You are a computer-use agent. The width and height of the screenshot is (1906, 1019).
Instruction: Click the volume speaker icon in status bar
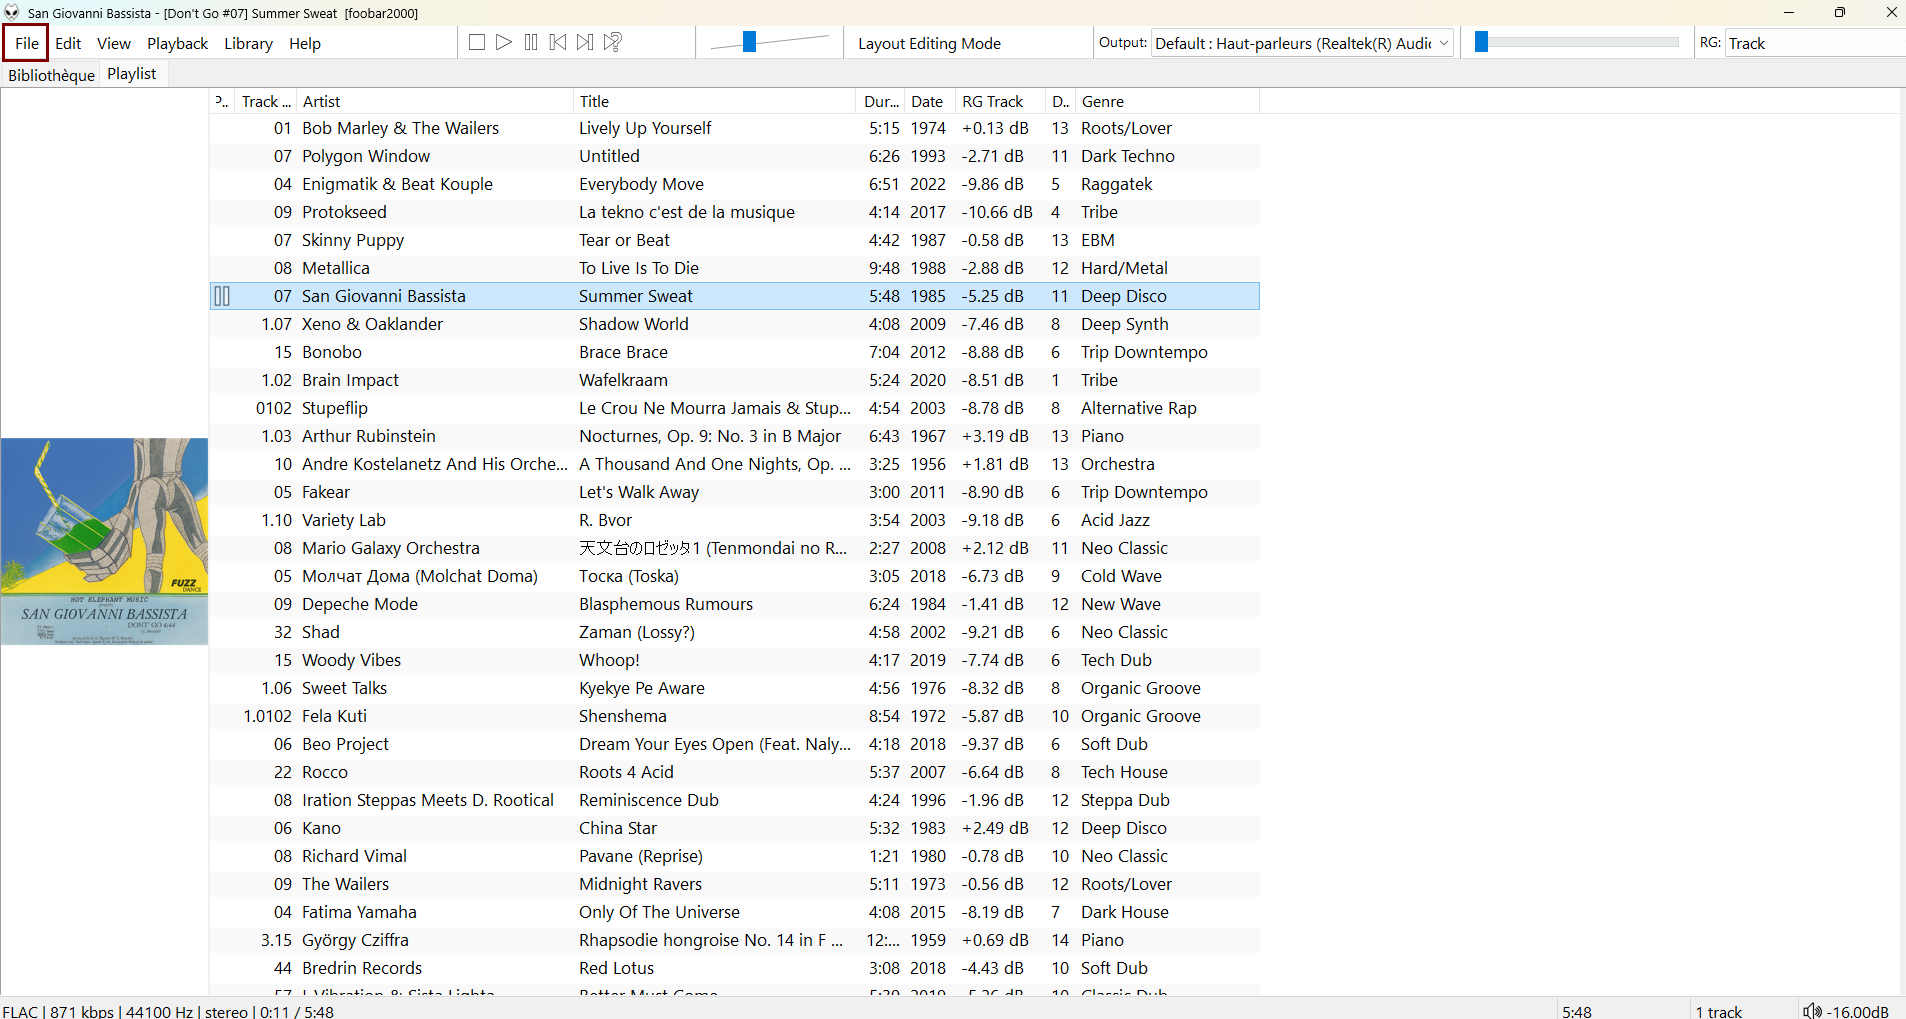point(1811,1011)
